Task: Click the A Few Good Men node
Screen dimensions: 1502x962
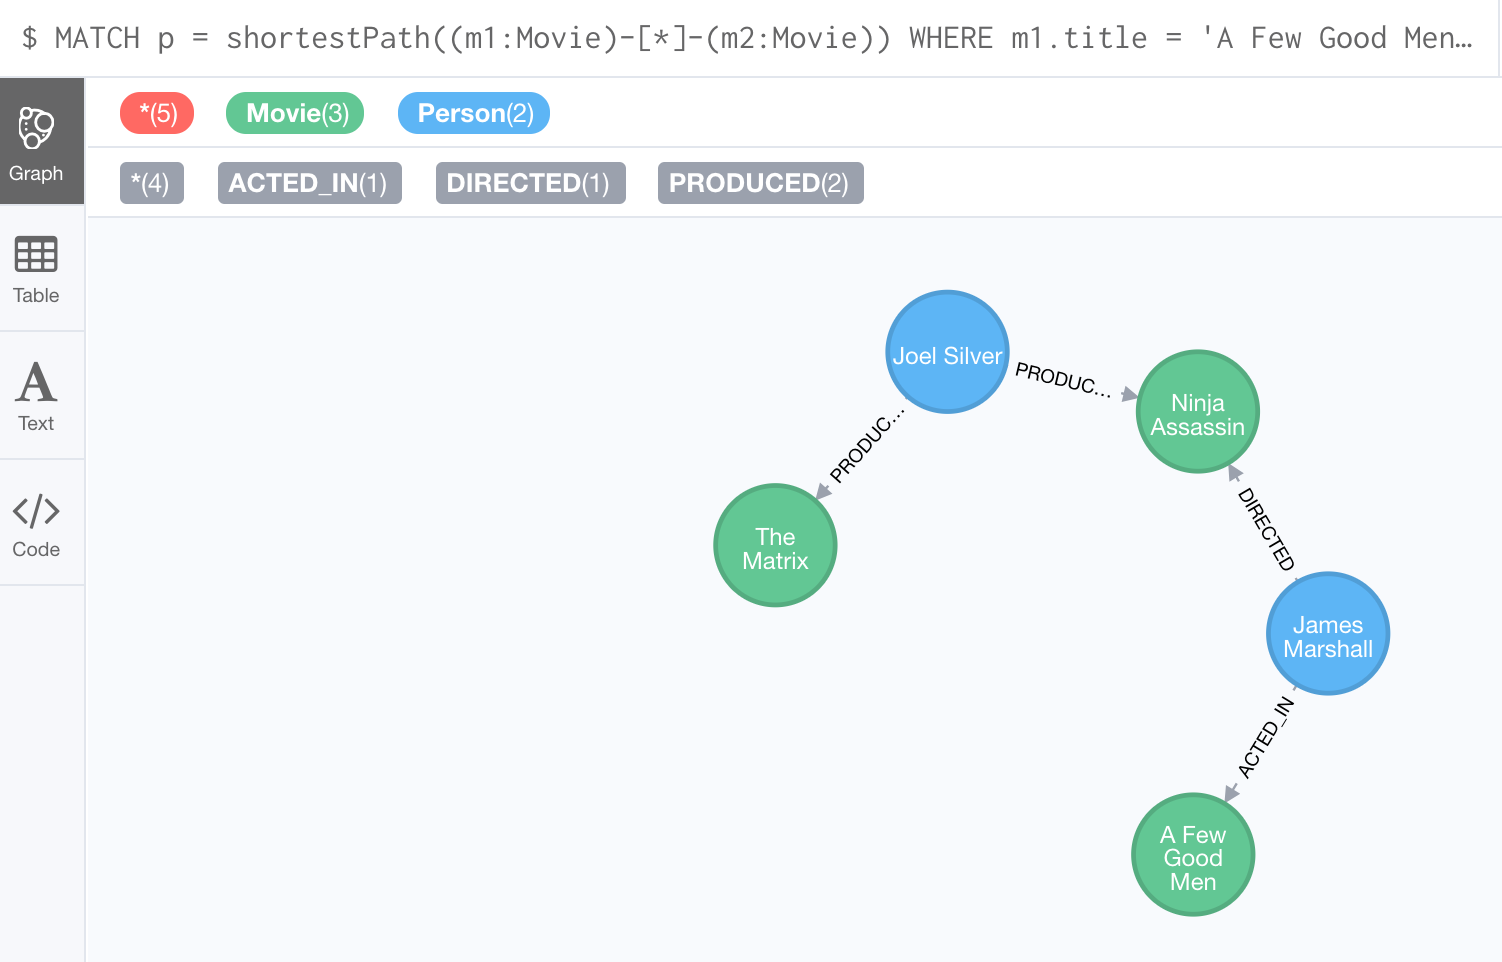Action: pos(1193,855)
